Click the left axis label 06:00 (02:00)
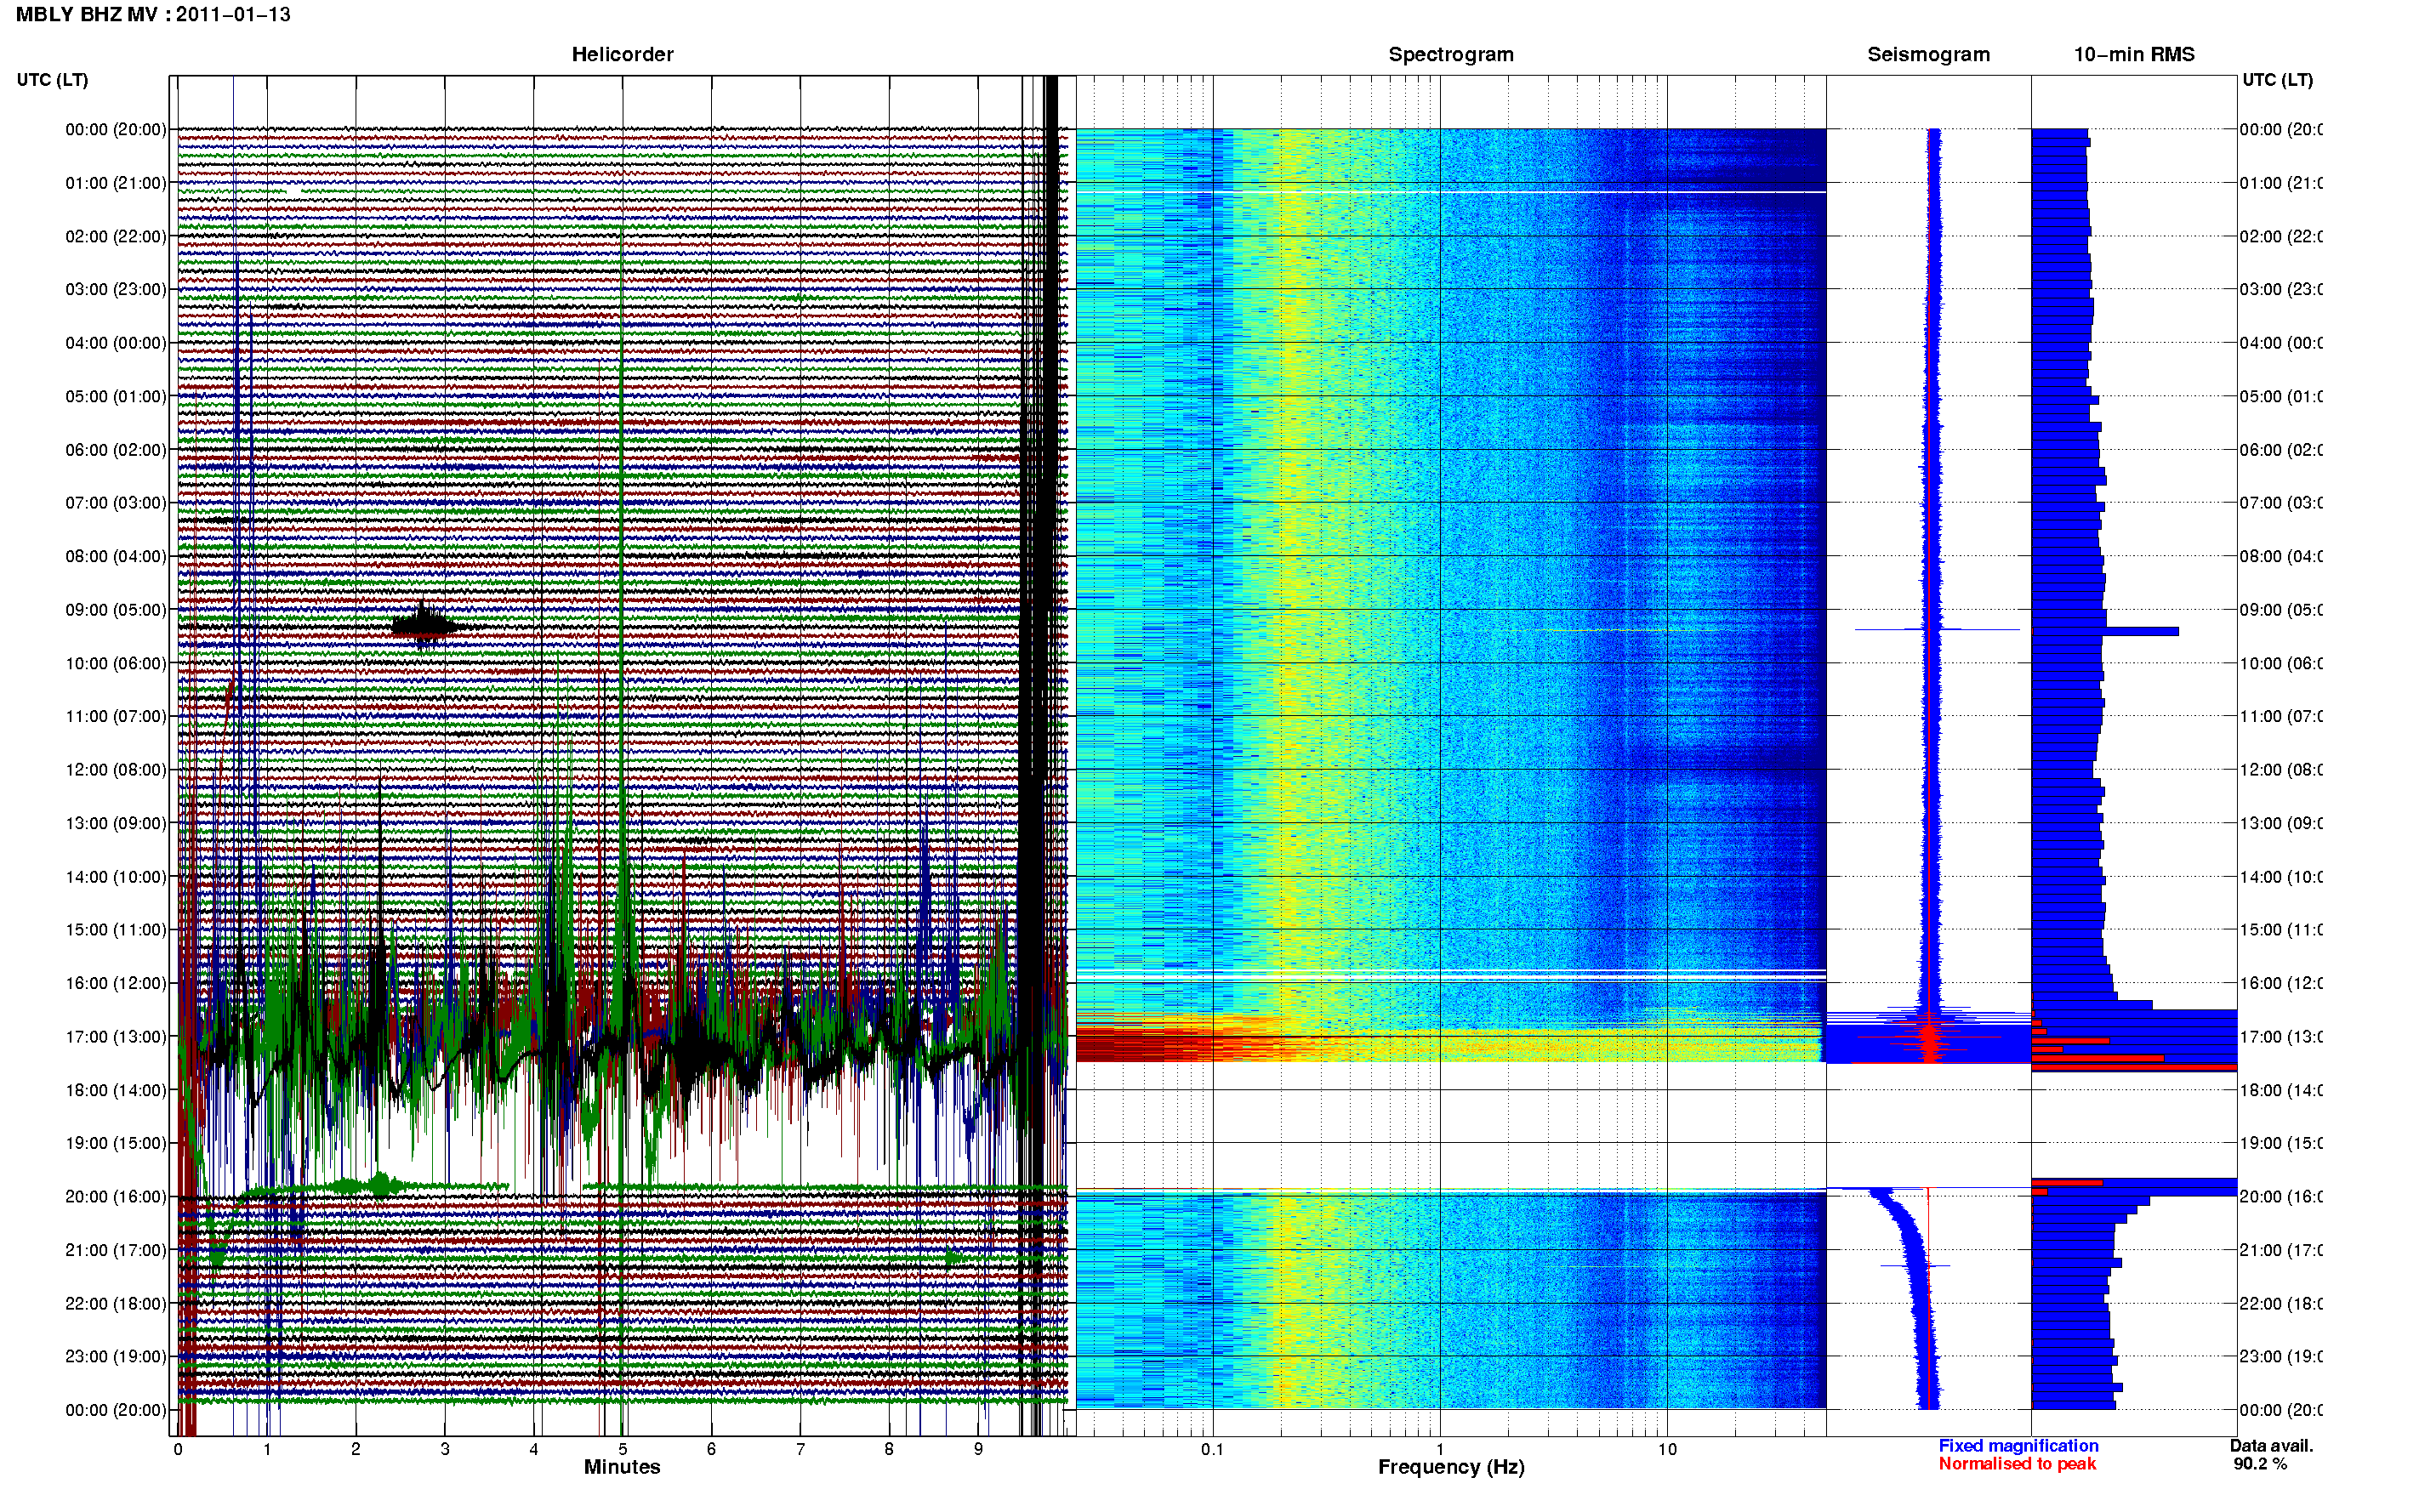Viewport: 2419px width, 1512px height. (116, 450)
